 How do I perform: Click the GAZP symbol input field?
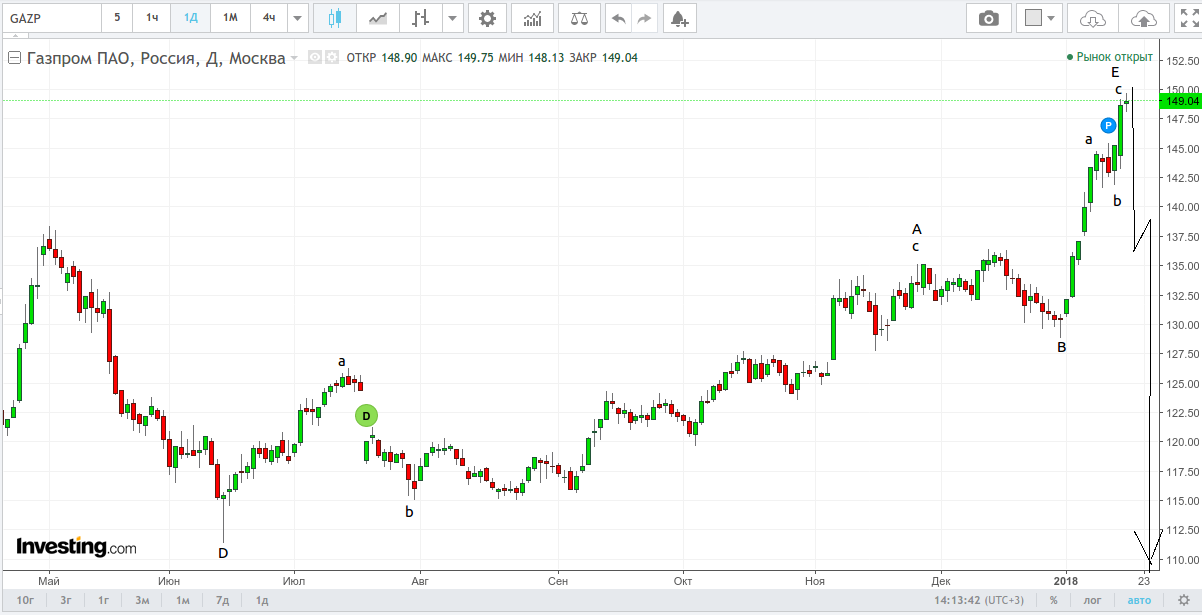coord(51,18)
